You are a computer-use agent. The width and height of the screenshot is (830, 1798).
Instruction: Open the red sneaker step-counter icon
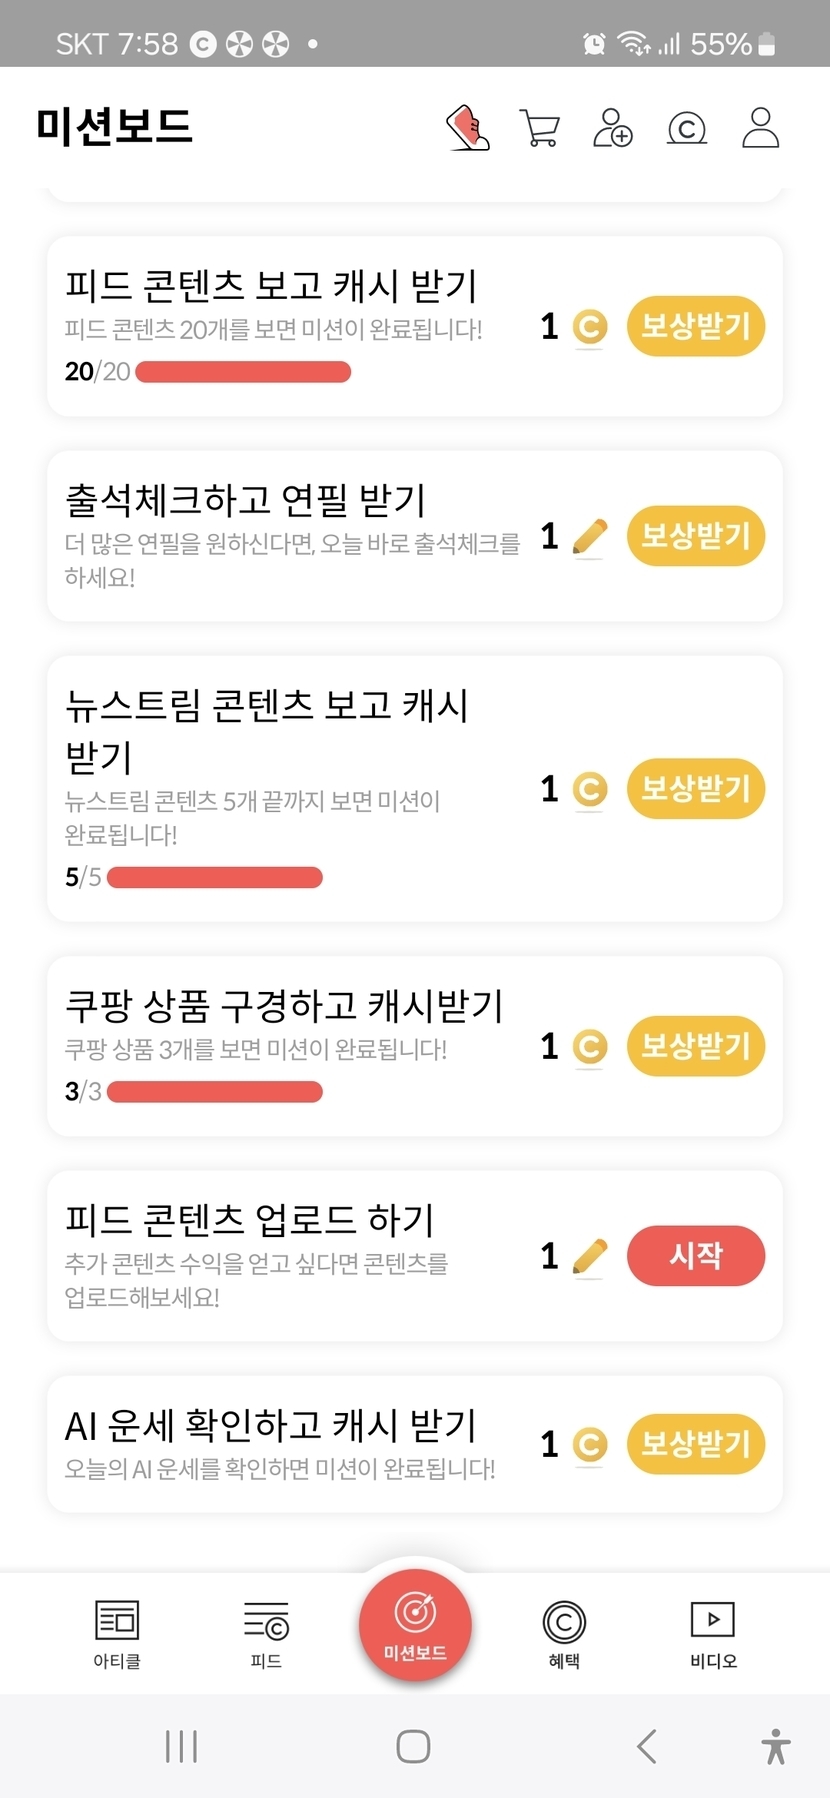point(467,128)
